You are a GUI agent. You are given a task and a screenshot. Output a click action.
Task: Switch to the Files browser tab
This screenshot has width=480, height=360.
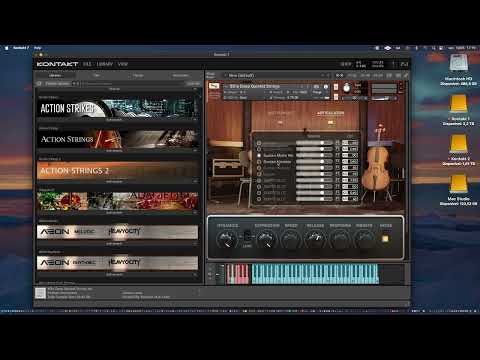pos(97,76)
